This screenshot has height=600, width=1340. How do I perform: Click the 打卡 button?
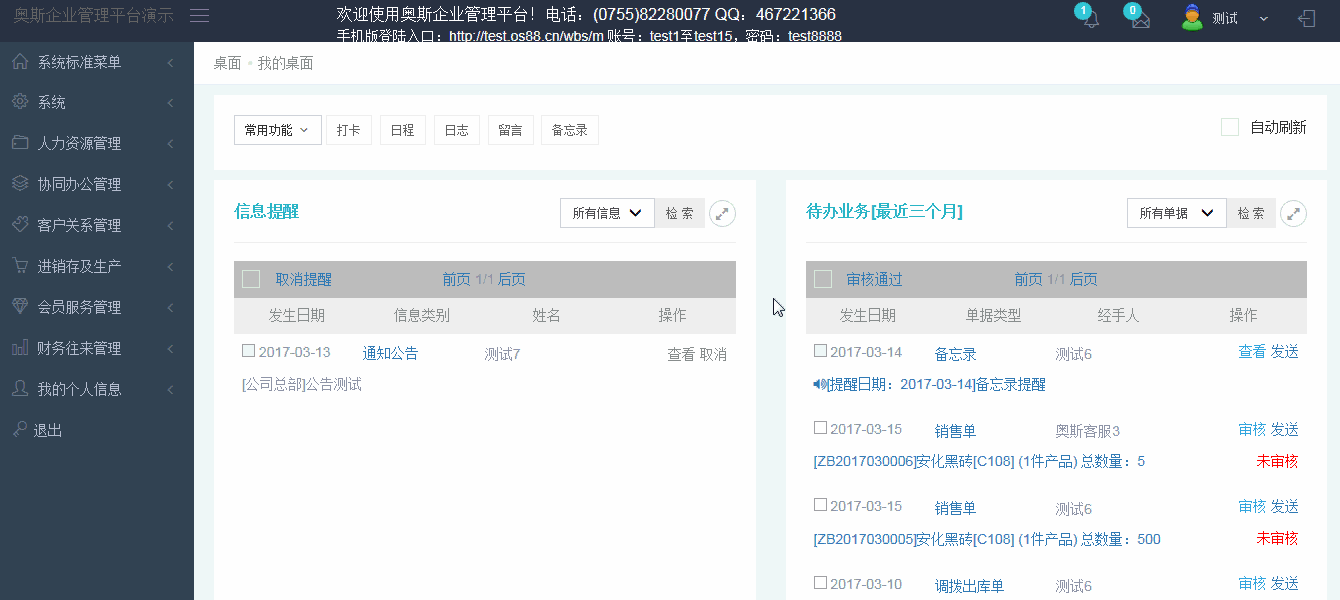(349, 130)
